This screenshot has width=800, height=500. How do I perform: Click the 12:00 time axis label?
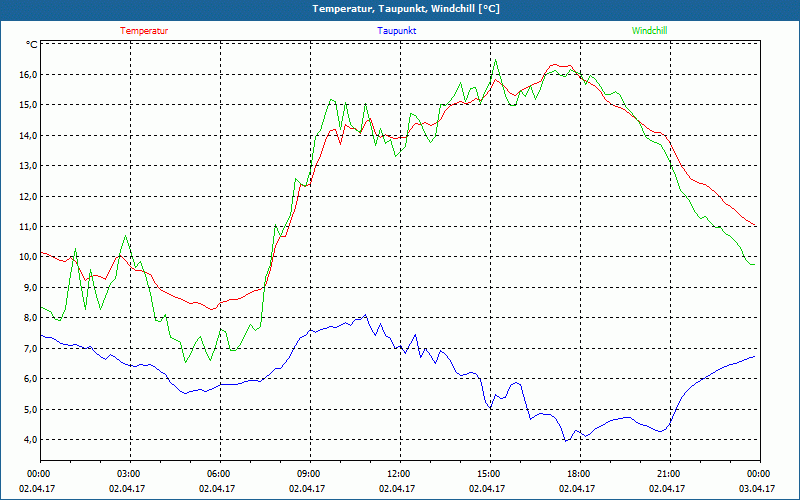point(399,474)
